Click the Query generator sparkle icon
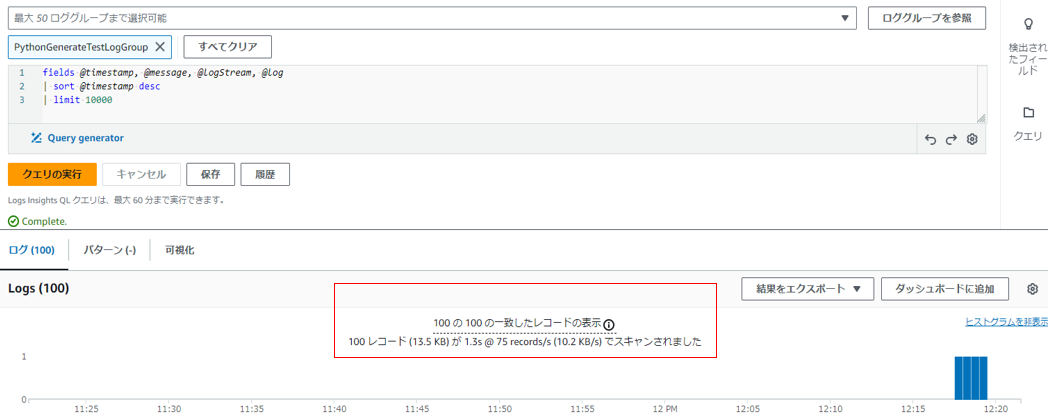This screenshot has width=1048, height=416. [37, 138]
